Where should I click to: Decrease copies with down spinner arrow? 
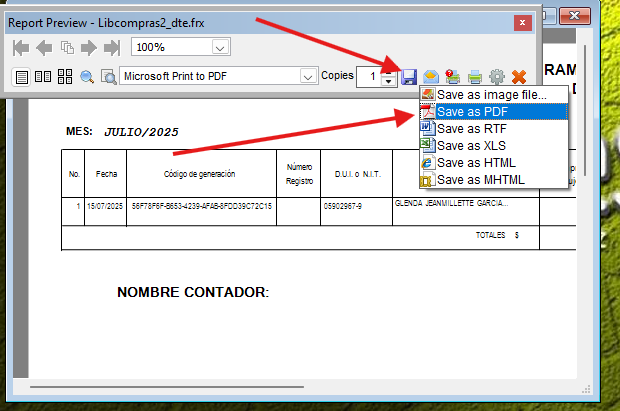pyautogui.click(x=389, y=81)
